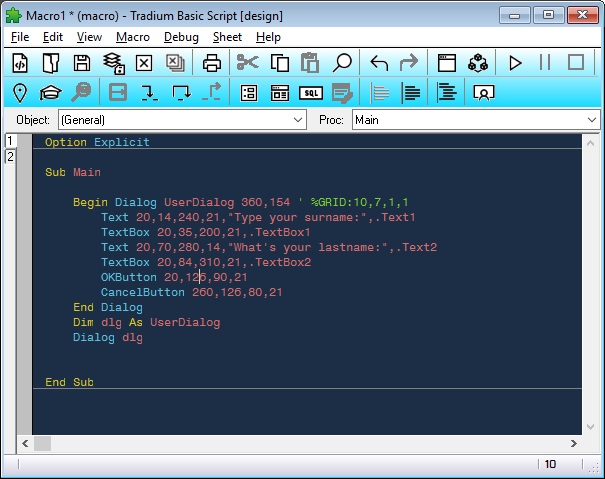Click the Find magnifier icon
605x479 pixels.
tap(342, 63)
